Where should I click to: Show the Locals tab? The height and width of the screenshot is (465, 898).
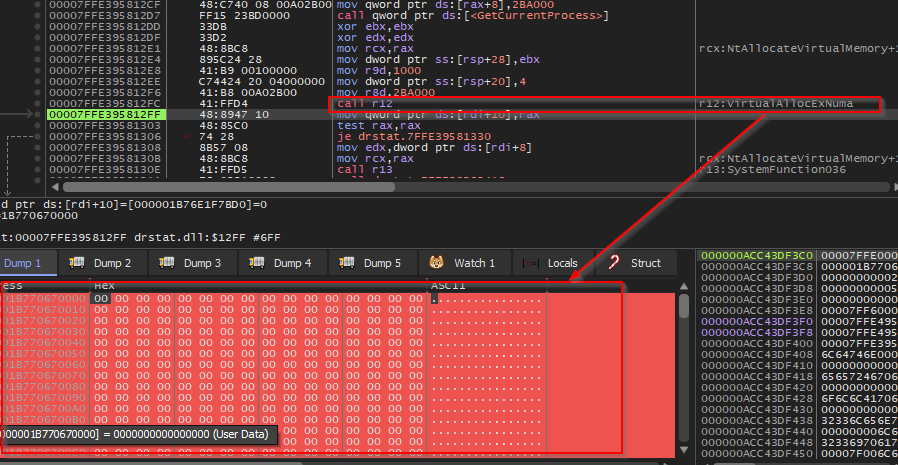[552, 263]
